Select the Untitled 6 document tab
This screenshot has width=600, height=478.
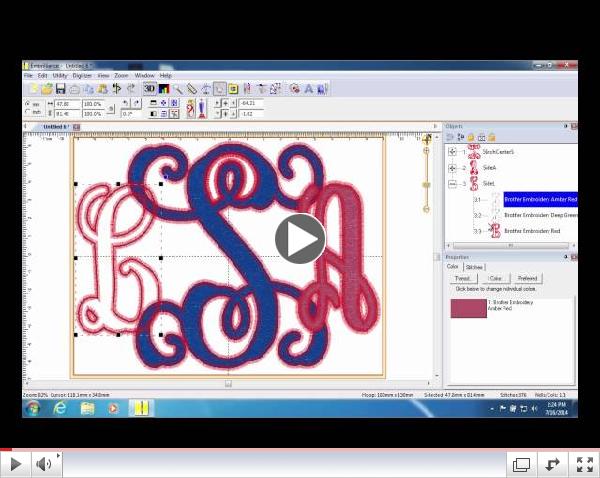[55, 127]
